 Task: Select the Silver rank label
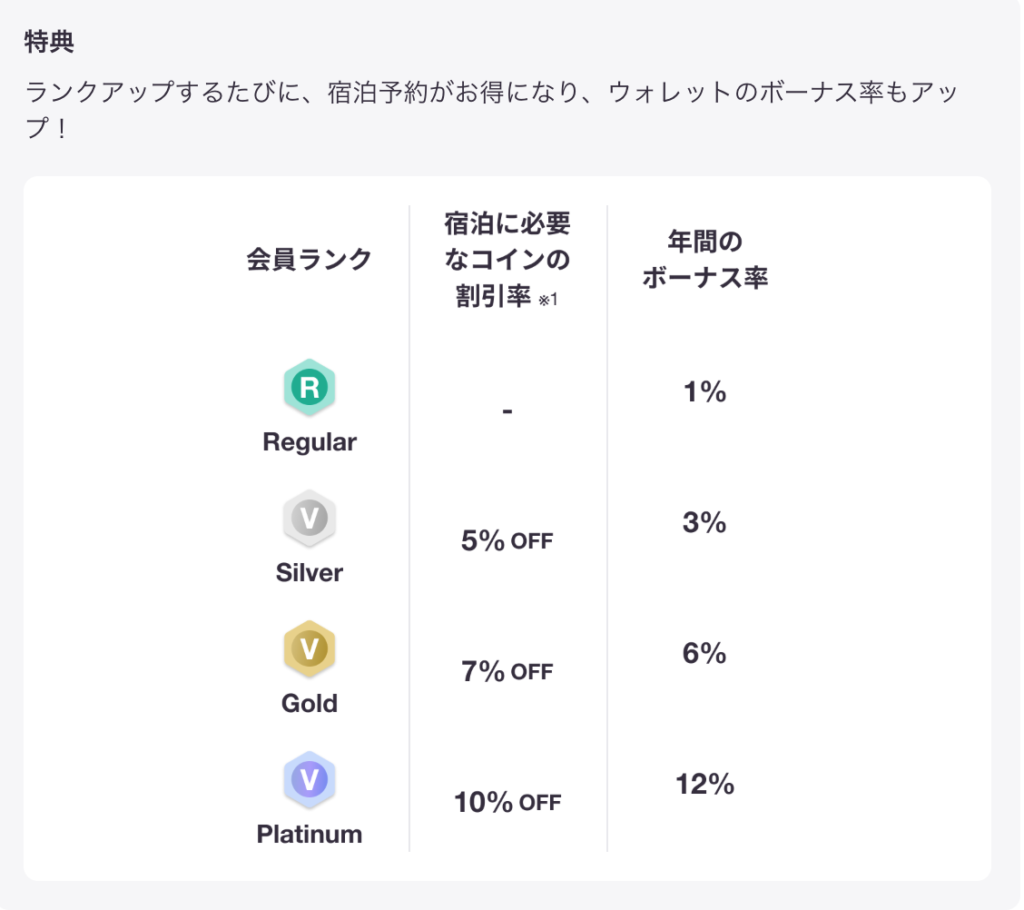coord(309,573)
